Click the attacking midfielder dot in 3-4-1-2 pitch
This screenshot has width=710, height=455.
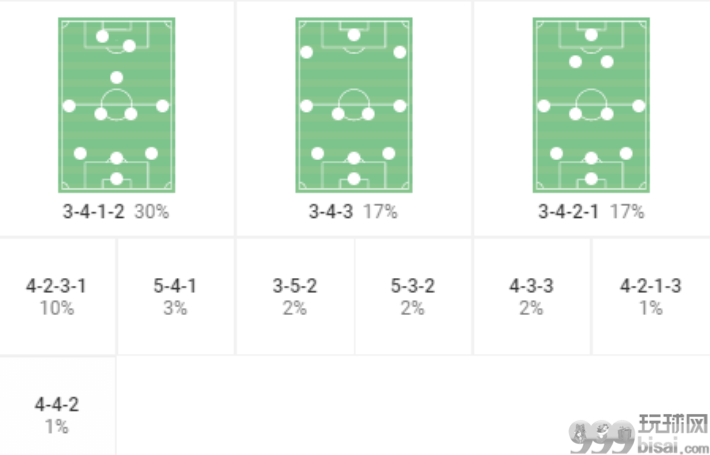tap(117, 77)
